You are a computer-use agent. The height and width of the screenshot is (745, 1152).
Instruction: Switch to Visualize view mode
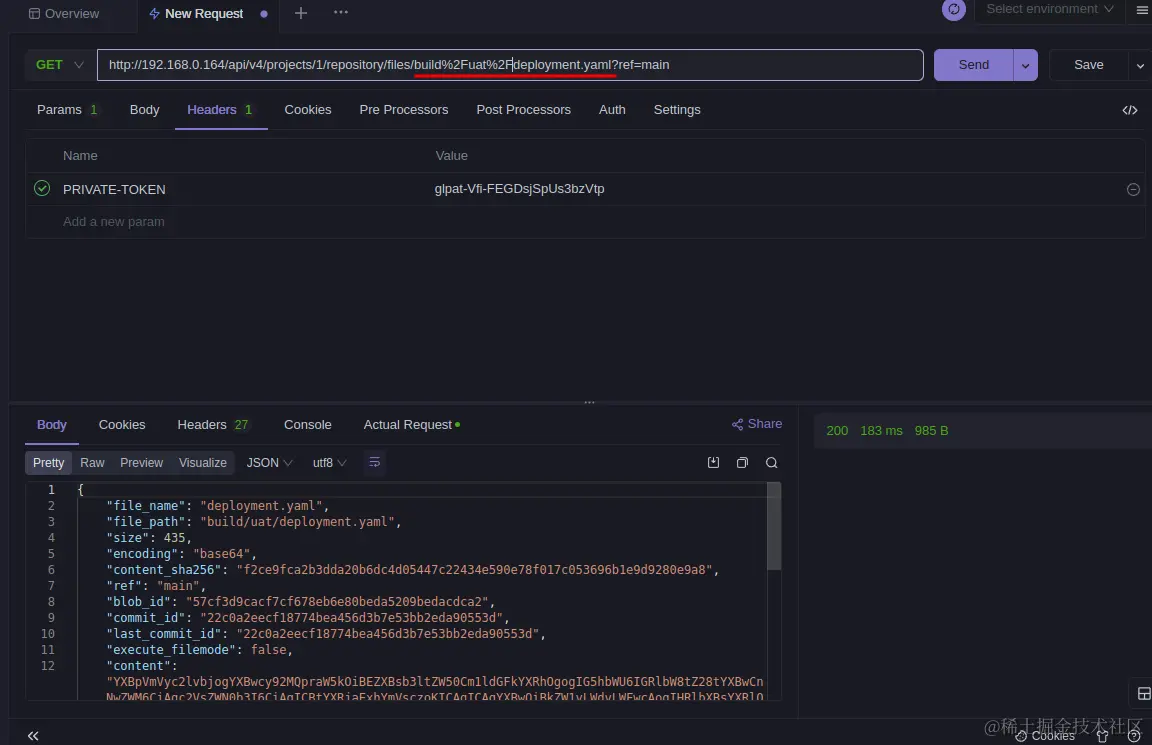pos(203,463)
